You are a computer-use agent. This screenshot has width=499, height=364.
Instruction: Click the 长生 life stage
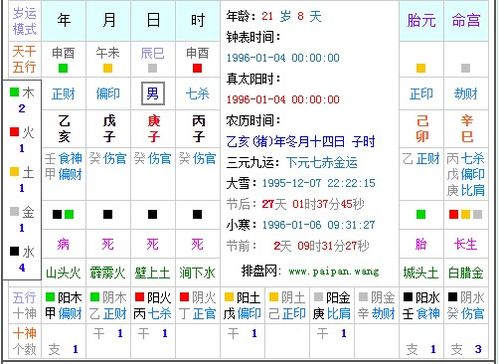pos(466,244)
